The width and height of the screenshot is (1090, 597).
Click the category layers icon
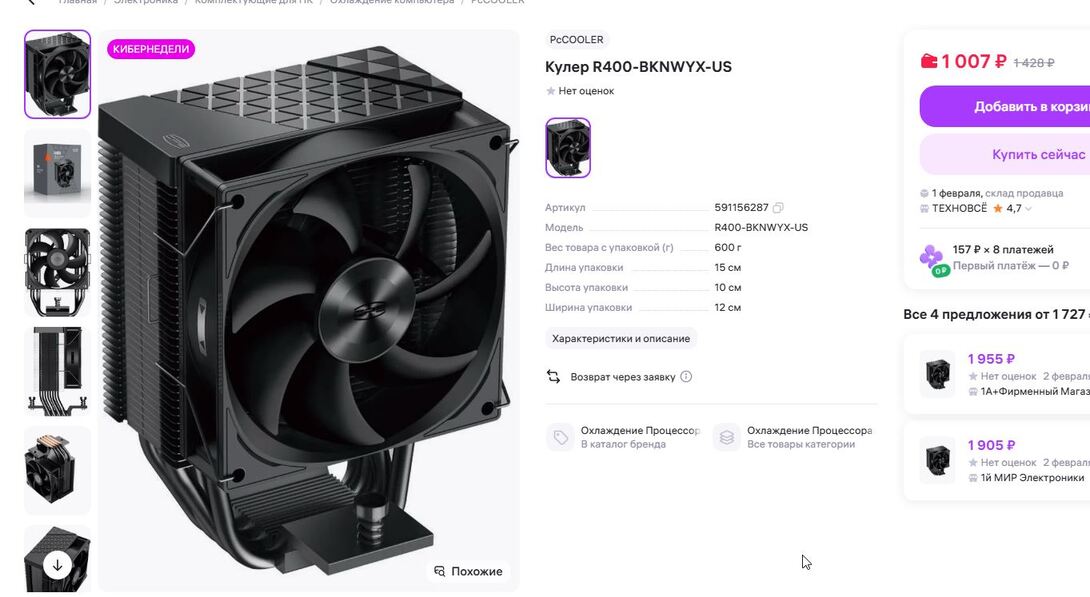click(726, 437)
